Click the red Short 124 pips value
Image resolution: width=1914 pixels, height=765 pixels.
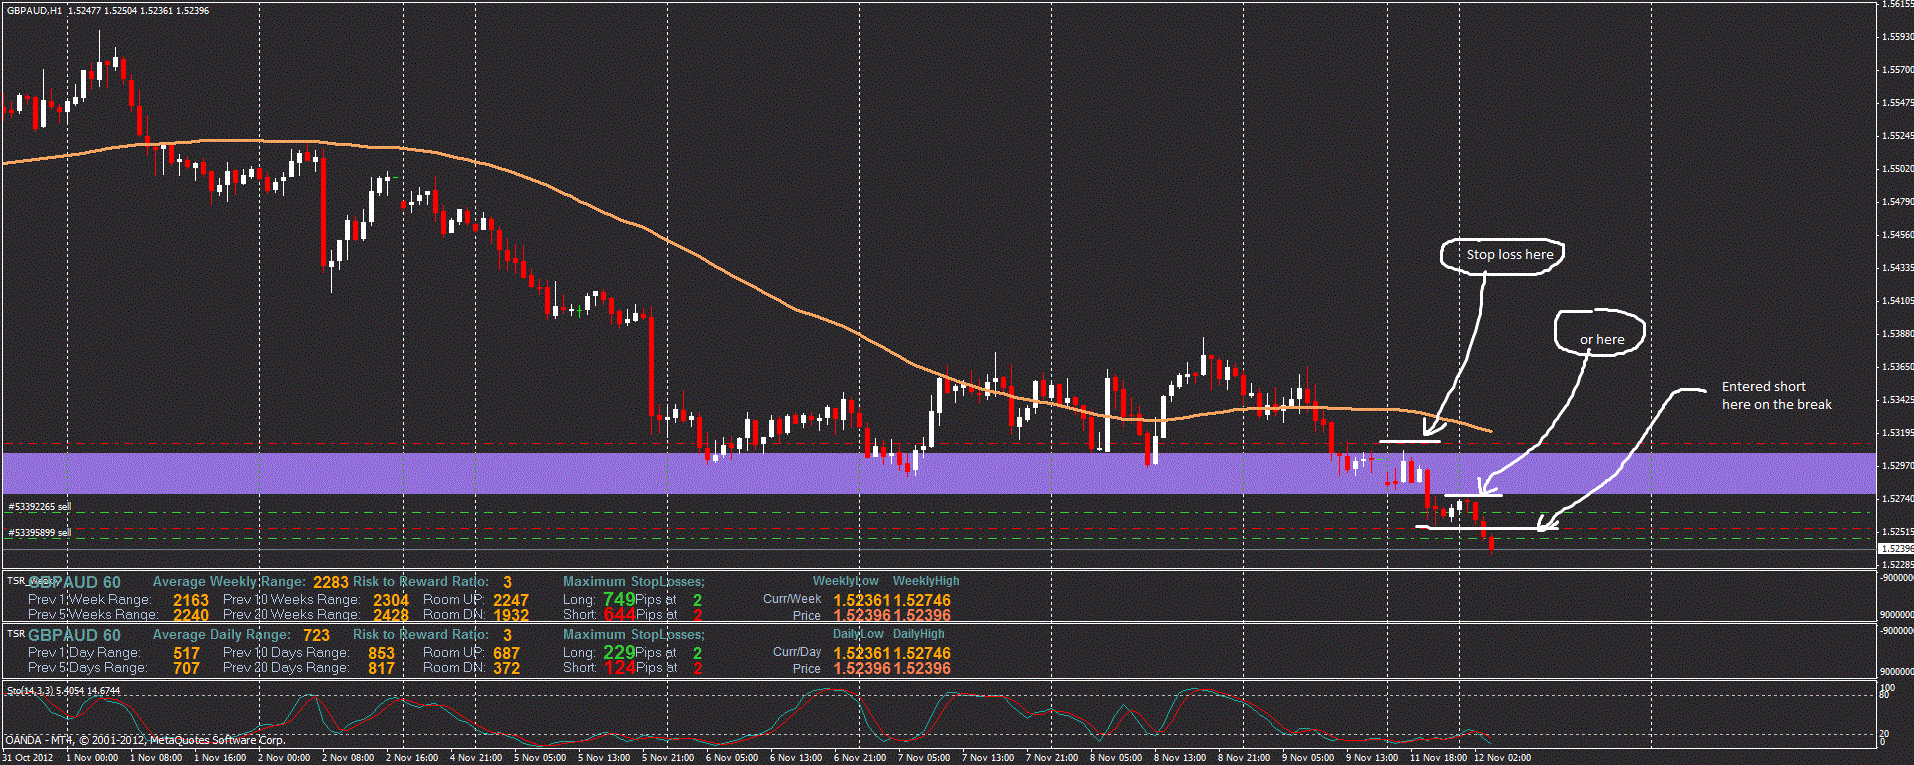coord(619,667)
